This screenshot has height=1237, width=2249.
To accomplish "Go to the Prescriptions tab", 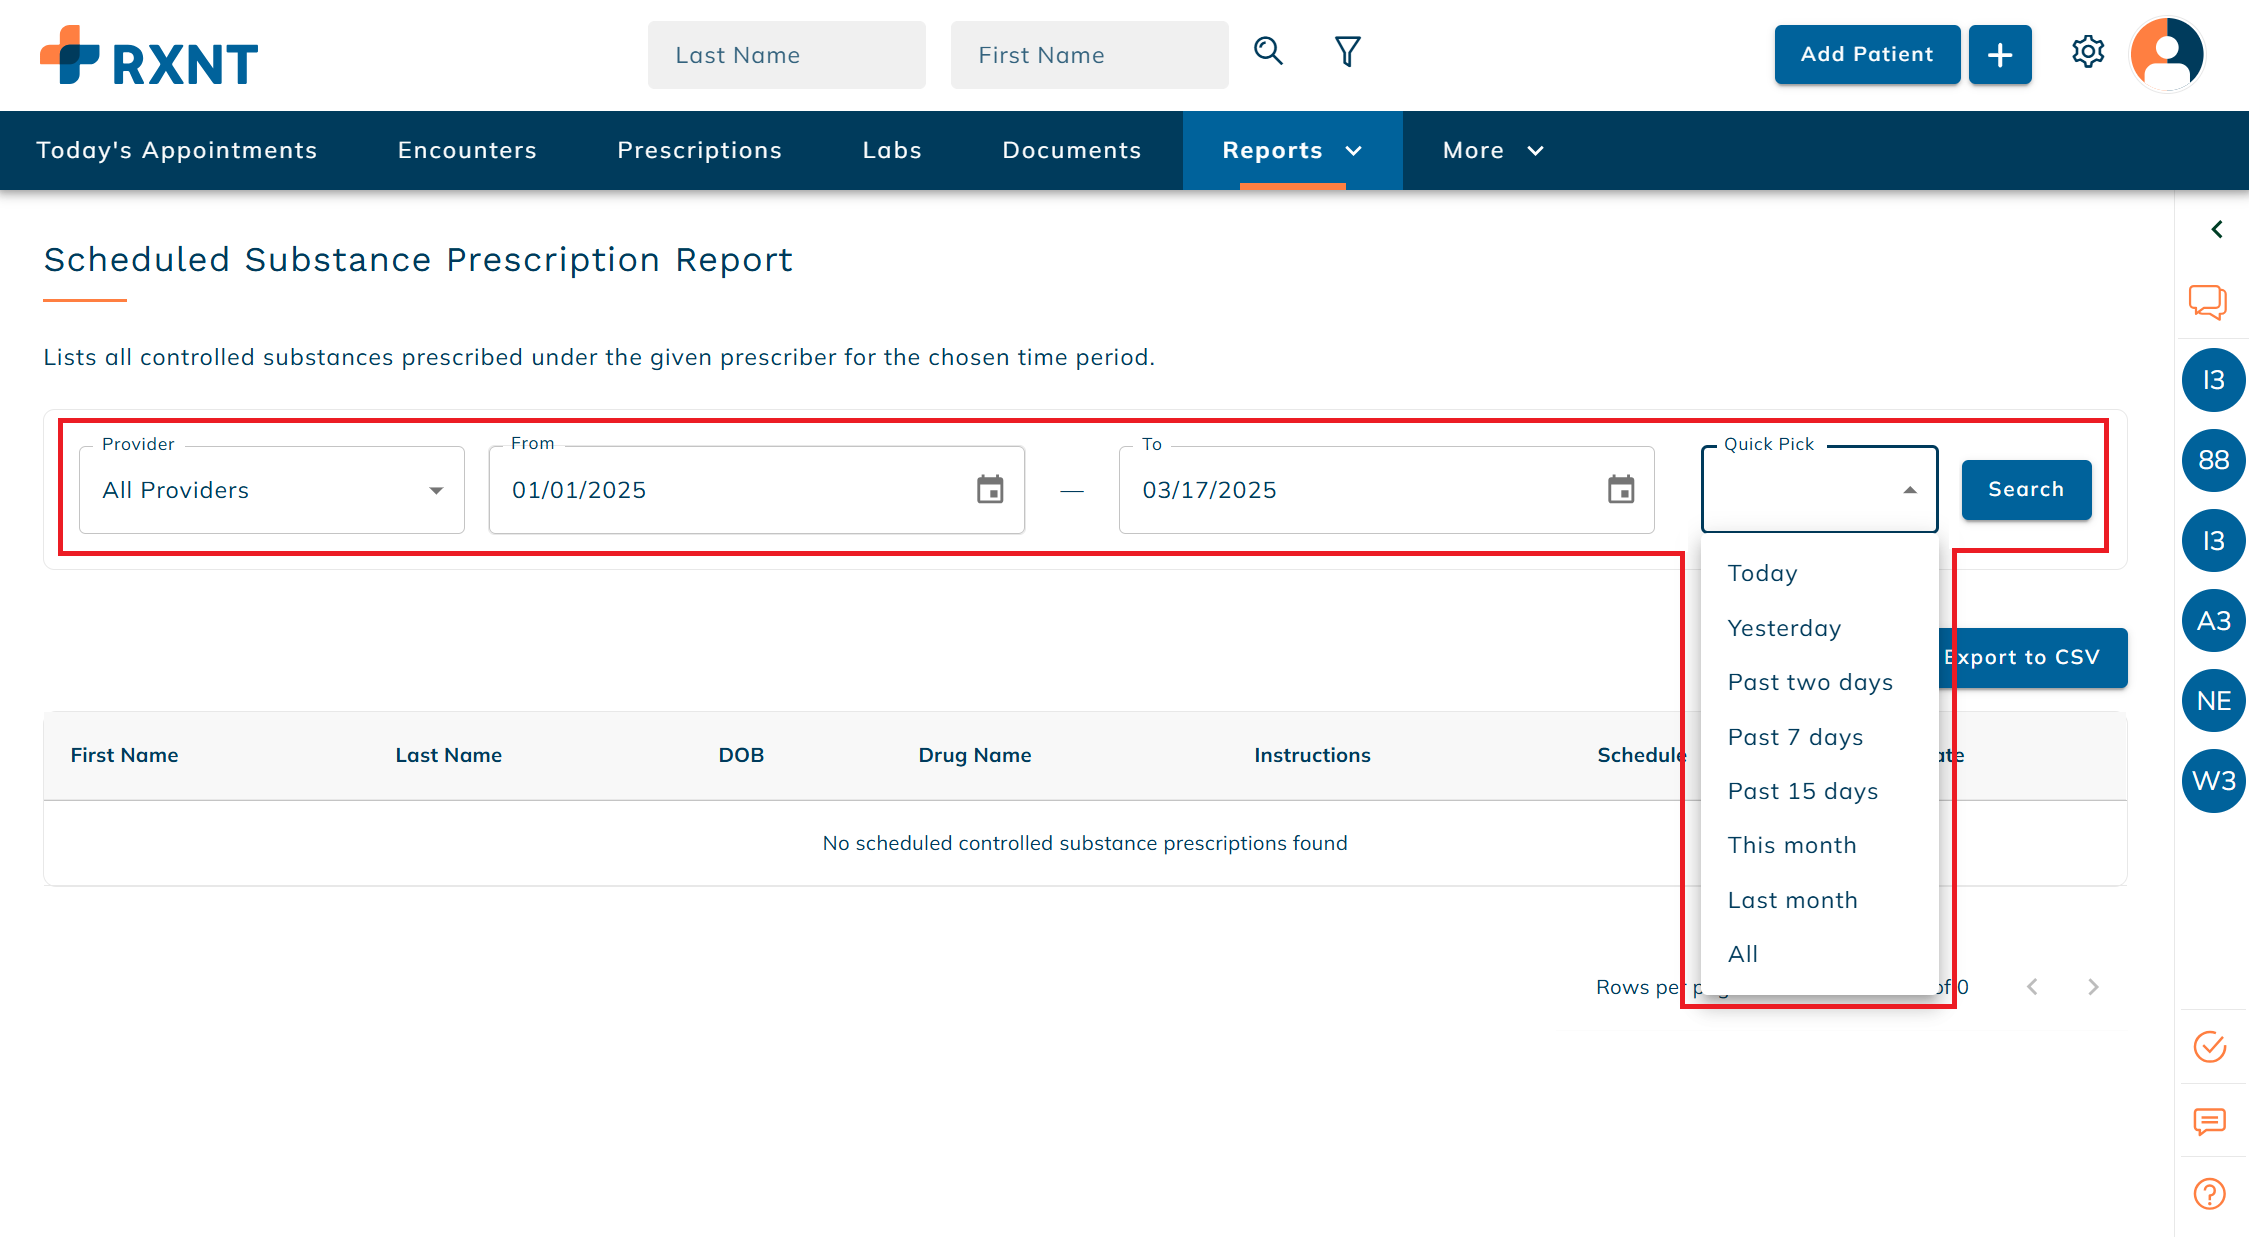I will coord(699,151).
